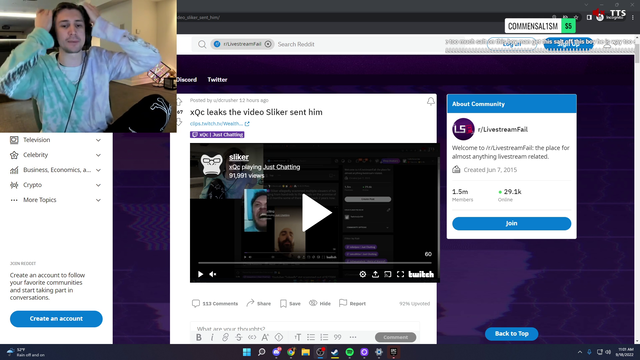Image resolution: width=640 pixels, height=360 pixels.
Task: Open Spotify from the taskbar
Action: [350, 352]
